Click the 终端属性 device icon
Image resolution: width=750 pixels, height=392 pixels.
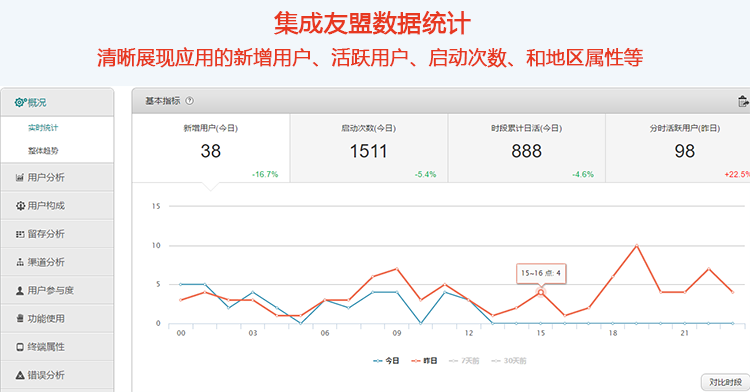click(20, 347)
